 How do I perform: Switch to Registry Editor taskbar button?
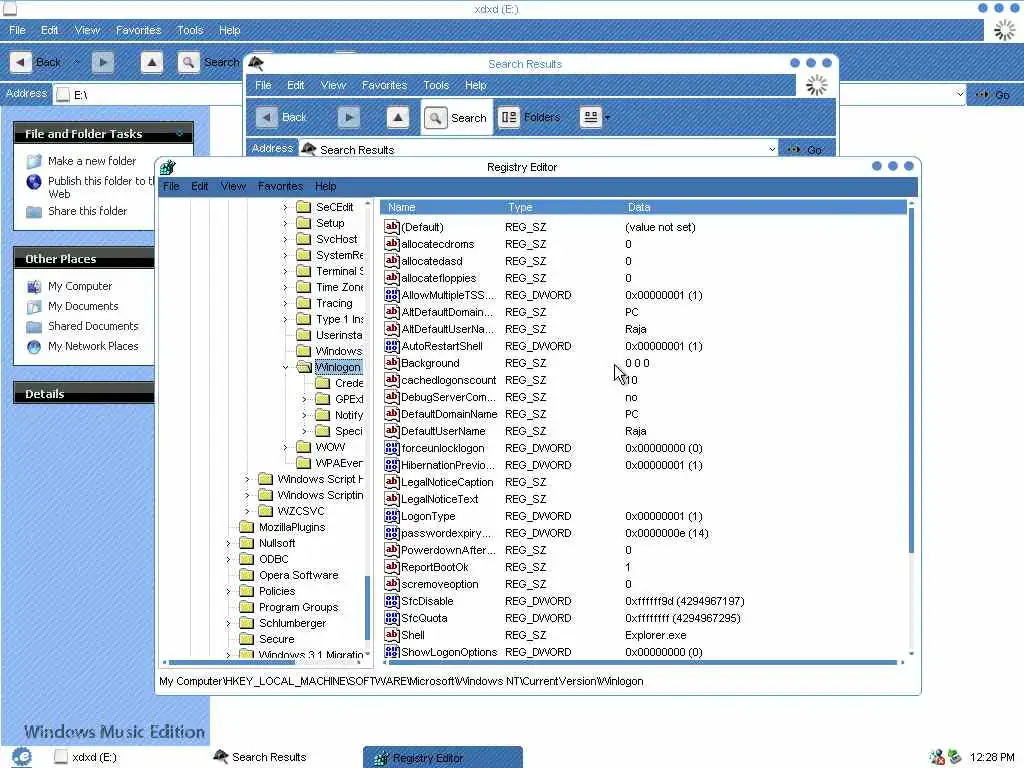(443, 758)
